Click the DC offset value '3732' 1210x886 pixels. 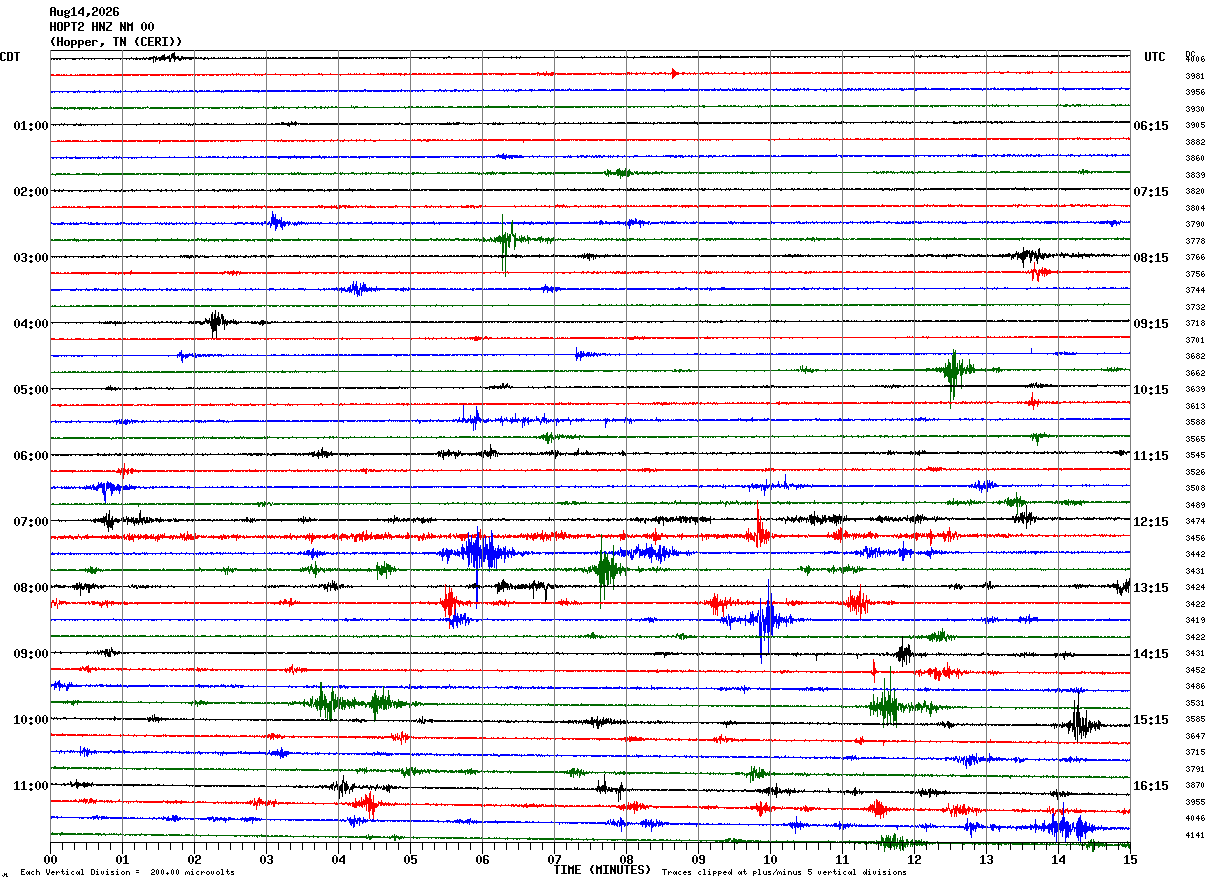tap(1195, 307)
